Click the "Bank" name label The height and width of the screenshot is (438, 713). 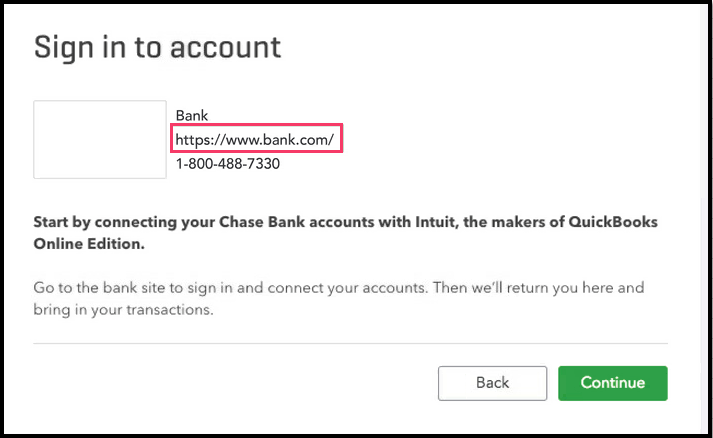[x=192, y=116]
